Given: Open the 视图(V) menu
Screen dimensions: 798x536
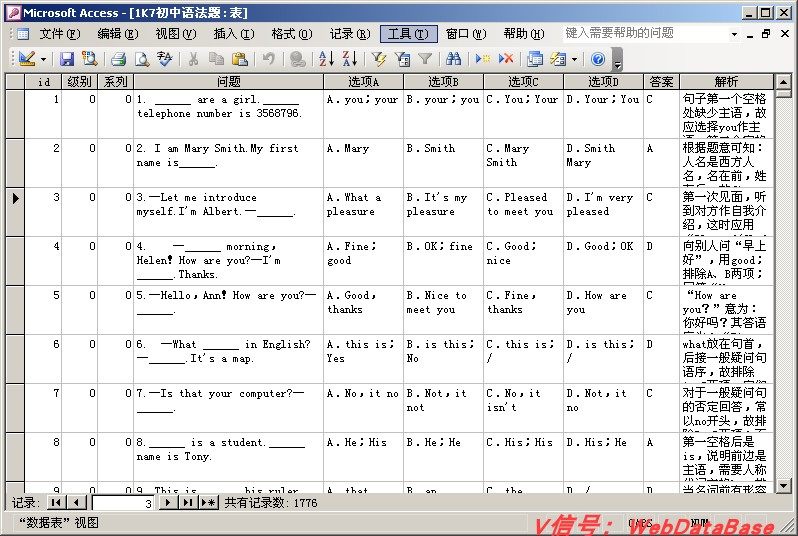Looking at the screenshot, I should coord(176,34).
